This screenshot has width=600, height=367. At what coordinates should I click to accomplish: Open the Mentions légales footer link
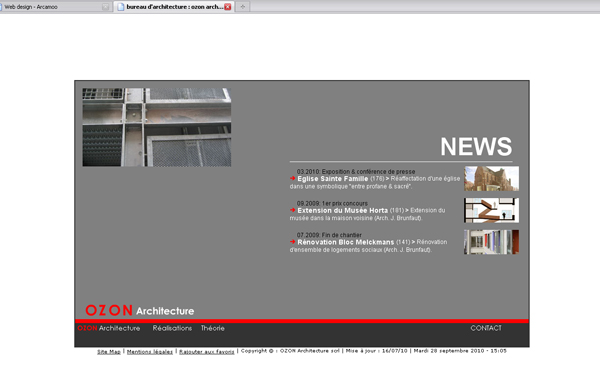click(150, 352)
